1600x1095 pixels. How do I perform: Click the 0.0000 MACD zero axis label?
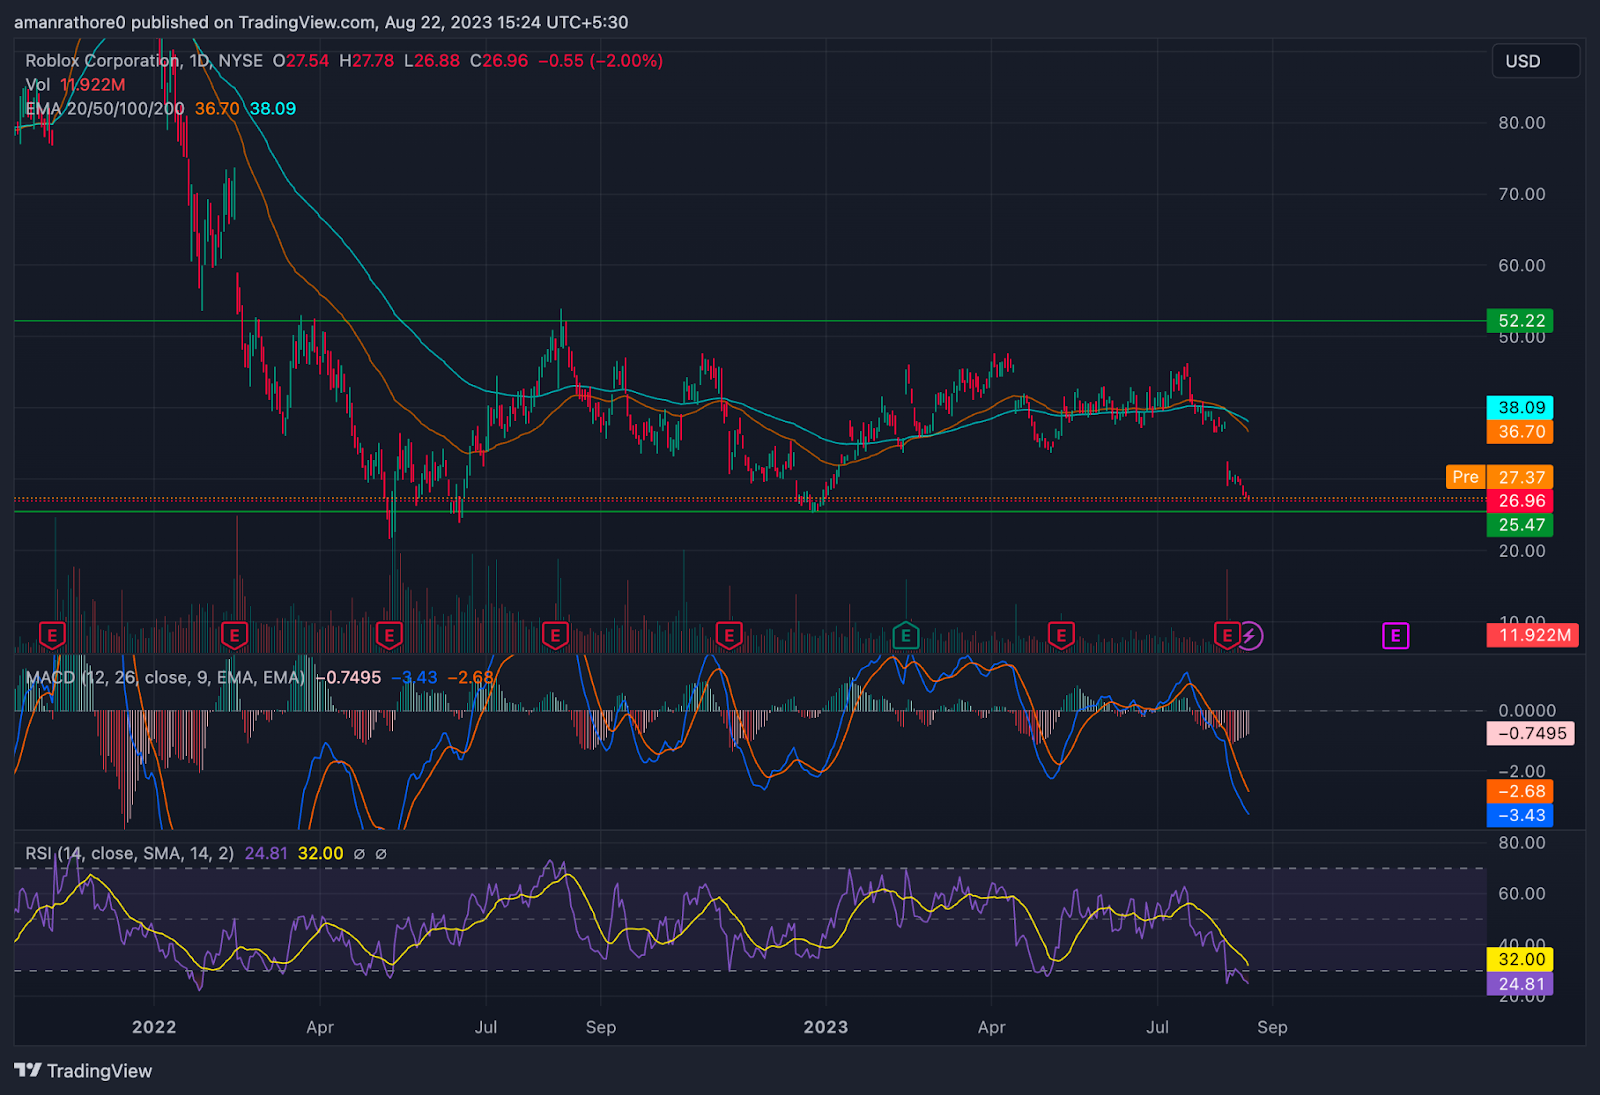click(x=1527, y=710)
